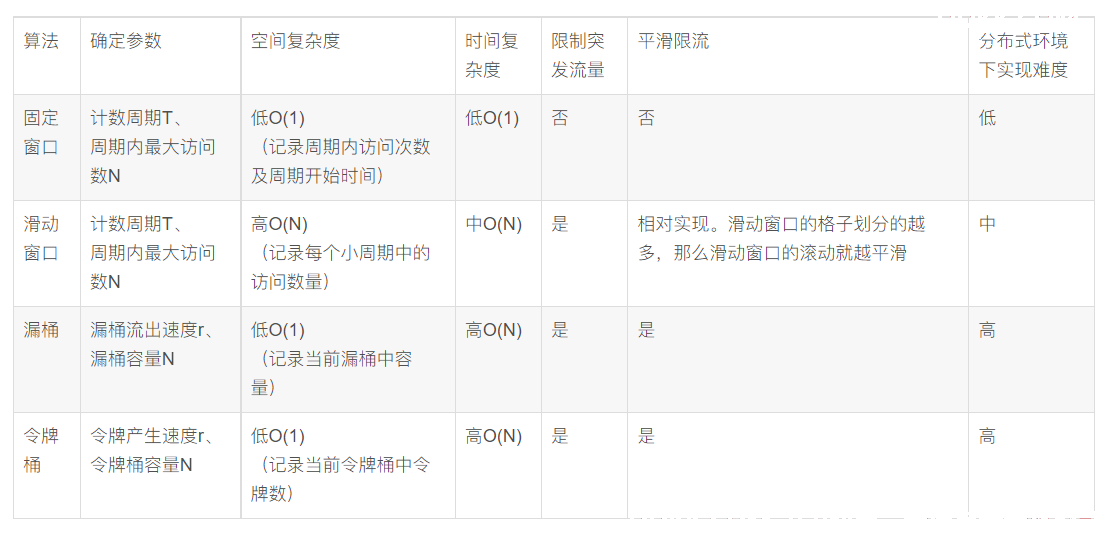Click the 漏桶流出速度r parameter cell

pos(161,360)
